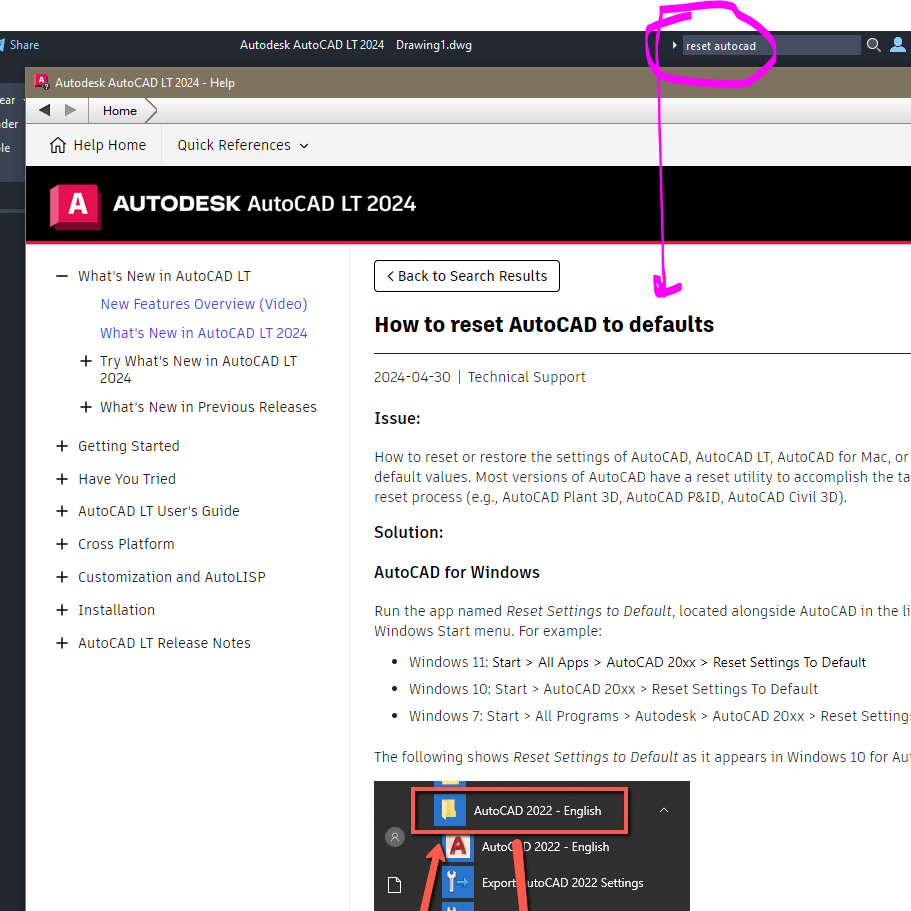Navigate back with the left arrow in Help
Image resolution: width=911 pixels, height=911 pixels.
pyautogui.click(x=44, y=110)
